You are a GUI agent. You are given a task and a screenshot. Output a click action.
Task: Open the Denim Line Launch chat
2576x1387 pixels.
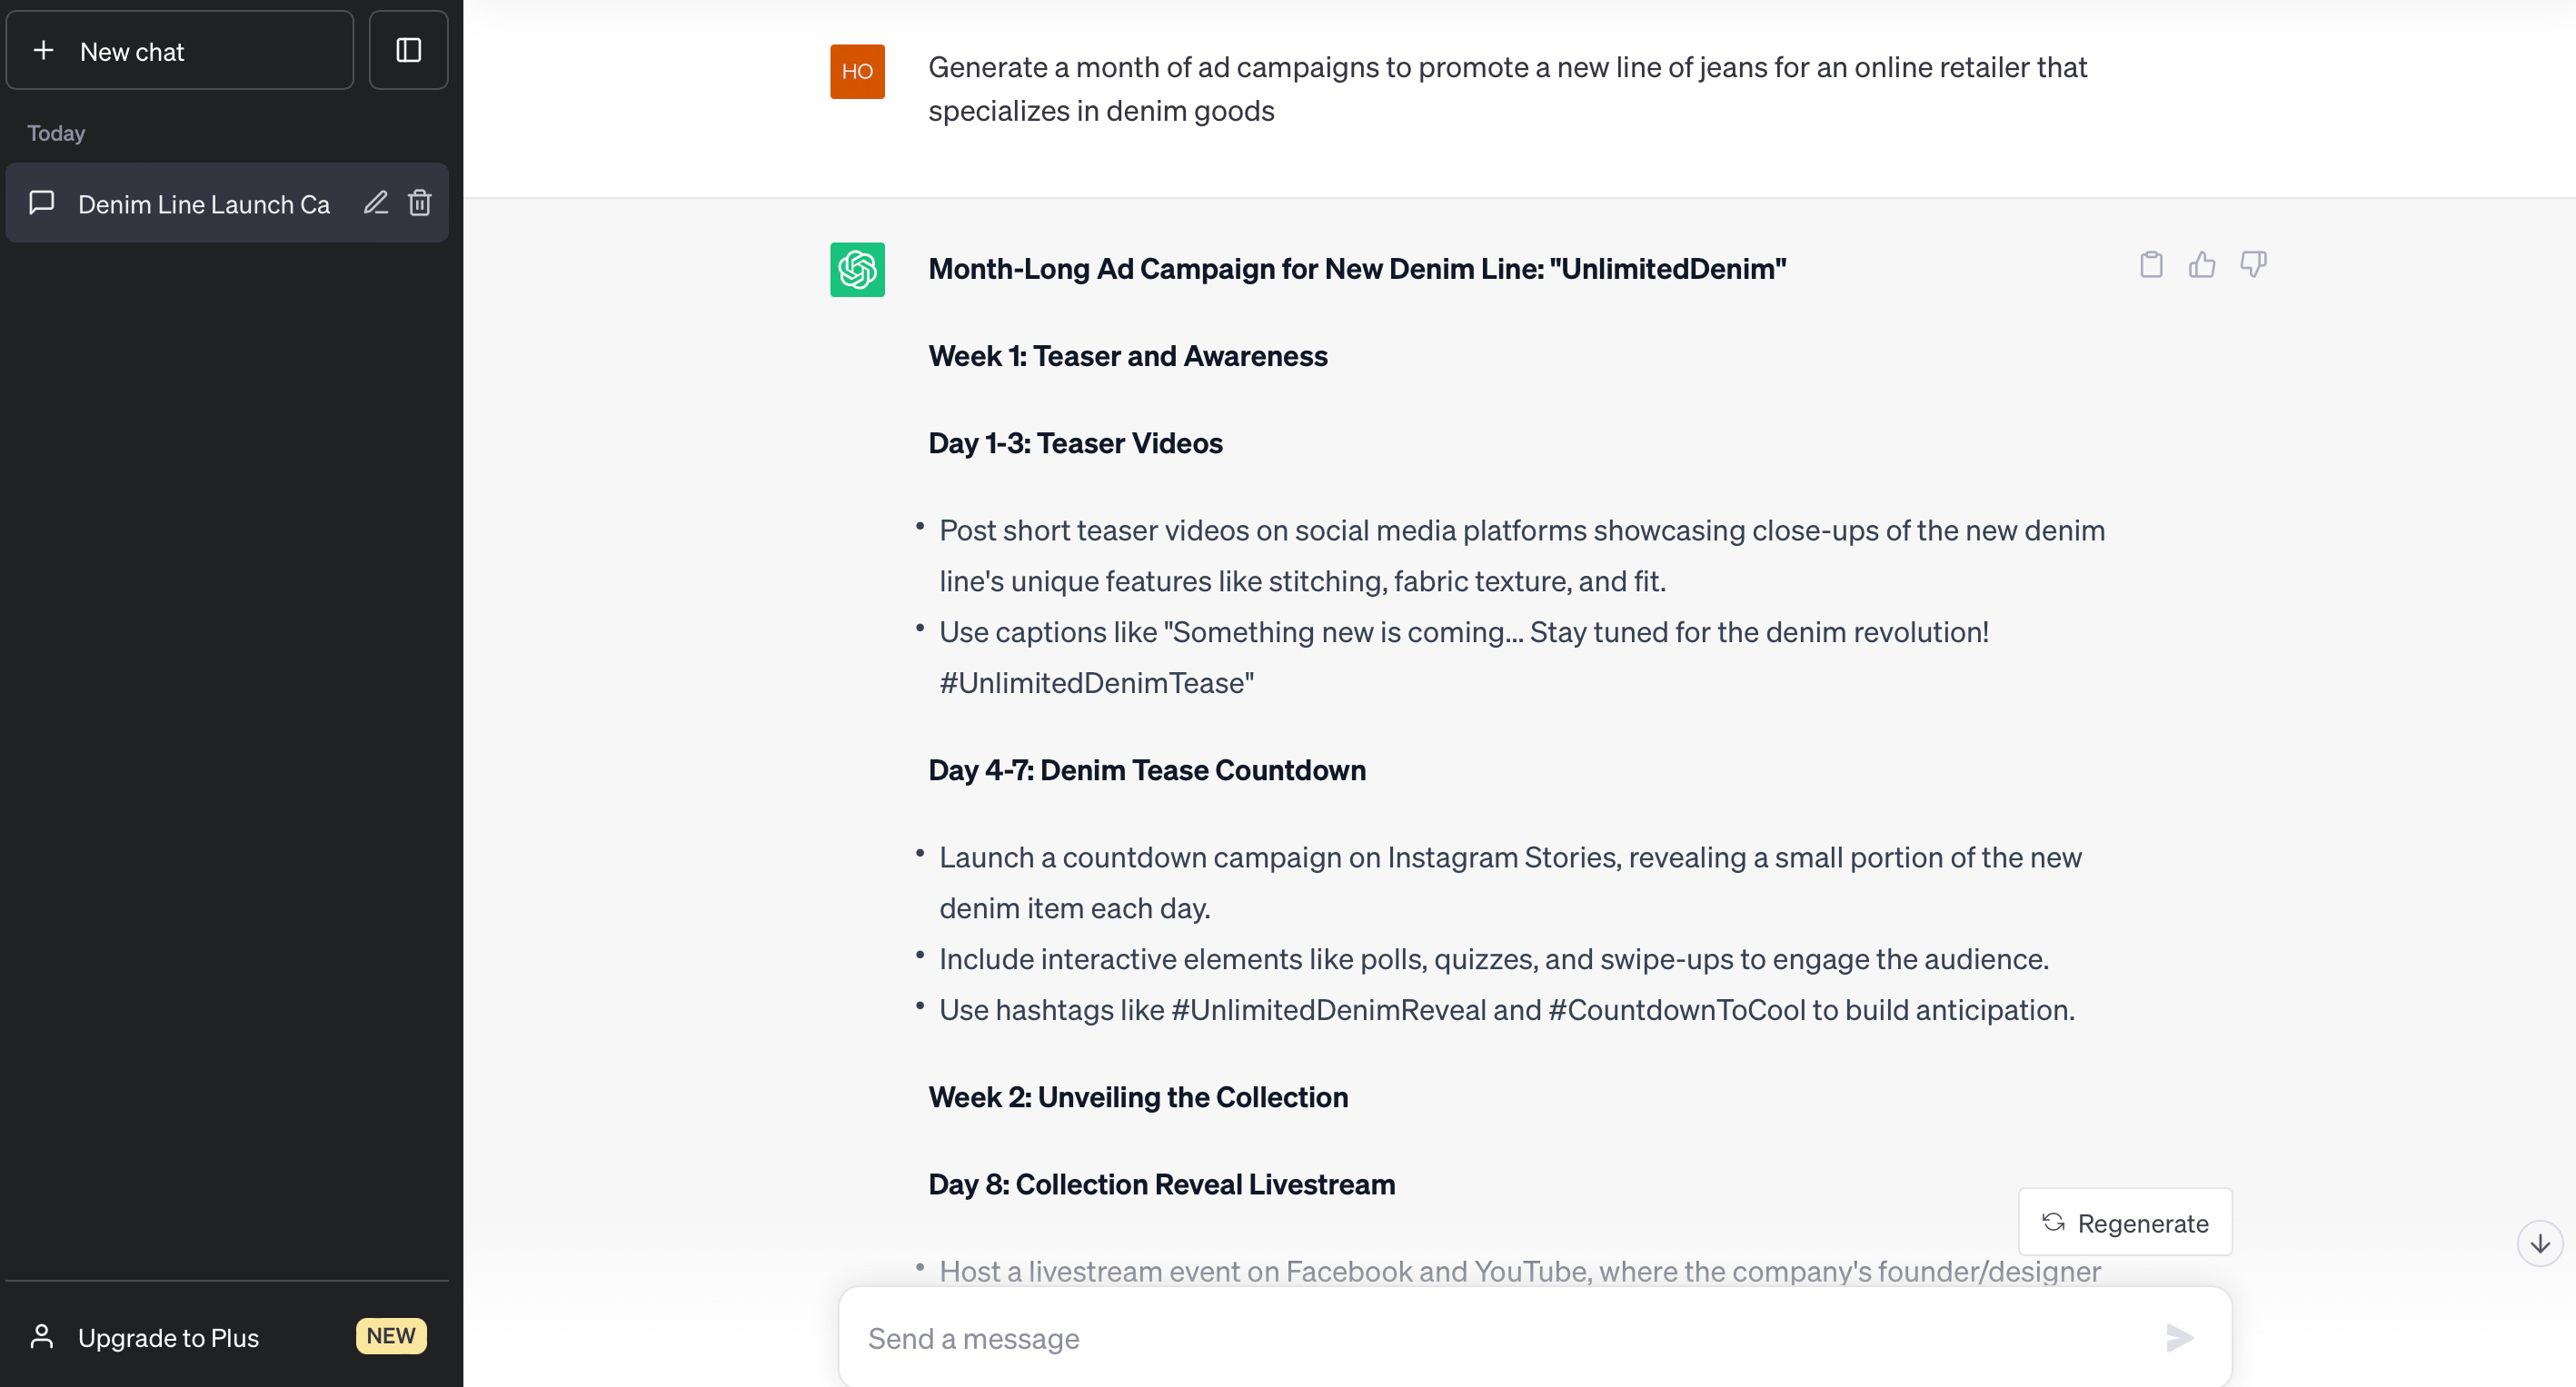point(204,204)
